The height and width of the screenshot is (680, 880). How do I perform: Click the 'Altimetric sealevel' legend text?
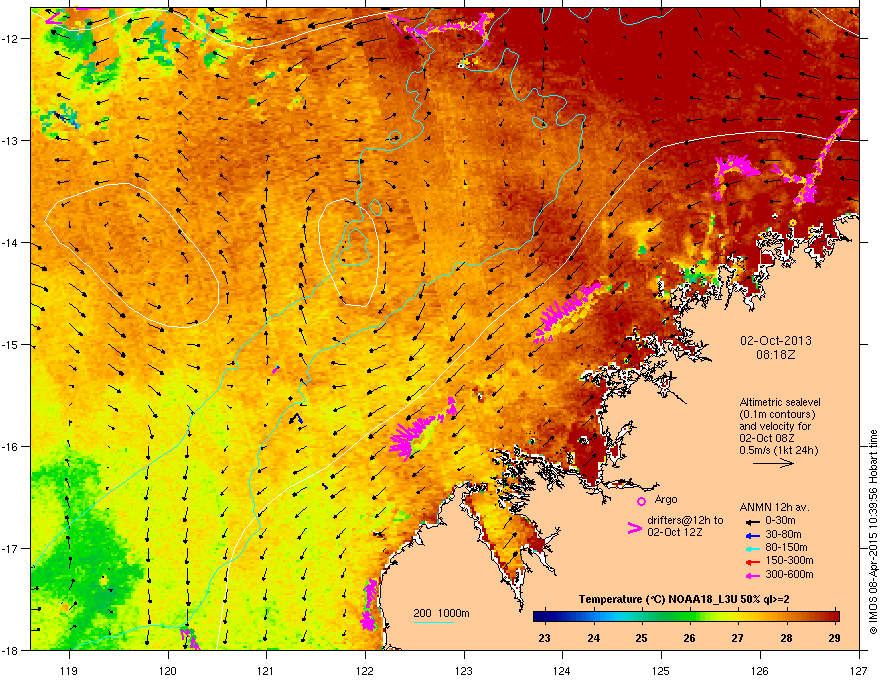coord(780,402)
